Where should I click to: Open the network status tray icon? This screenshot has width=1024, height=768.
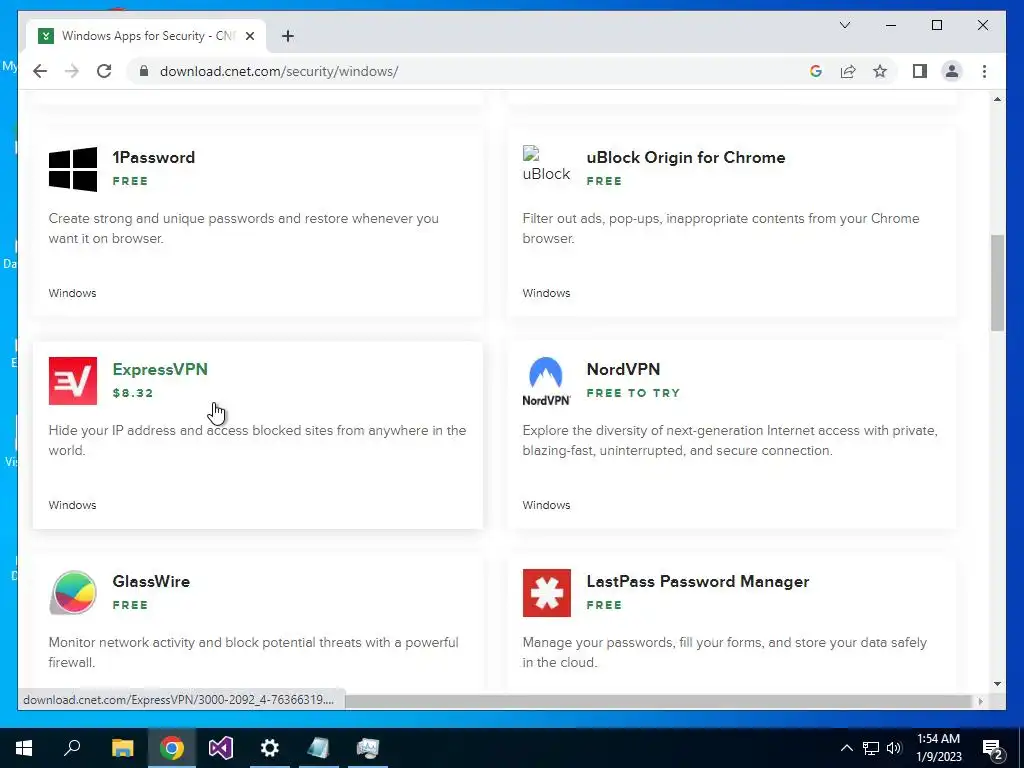pos(871,748)
